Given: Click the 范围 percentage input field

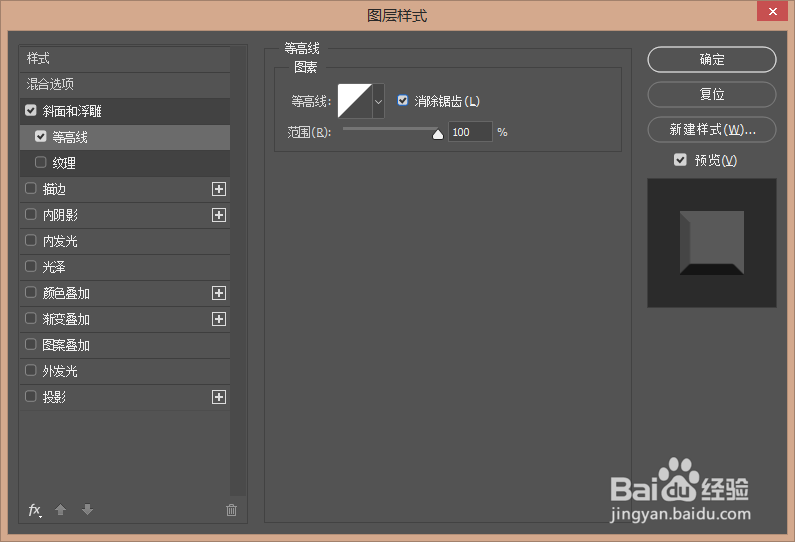Looking at the screenshot, I should point(470,132).
